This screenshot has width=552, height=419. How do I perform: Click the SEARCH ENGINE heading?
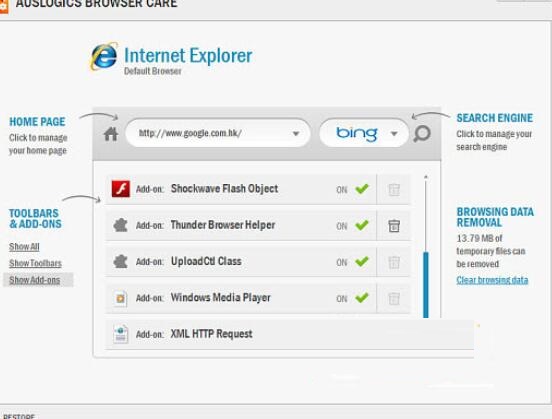point(495,118)
